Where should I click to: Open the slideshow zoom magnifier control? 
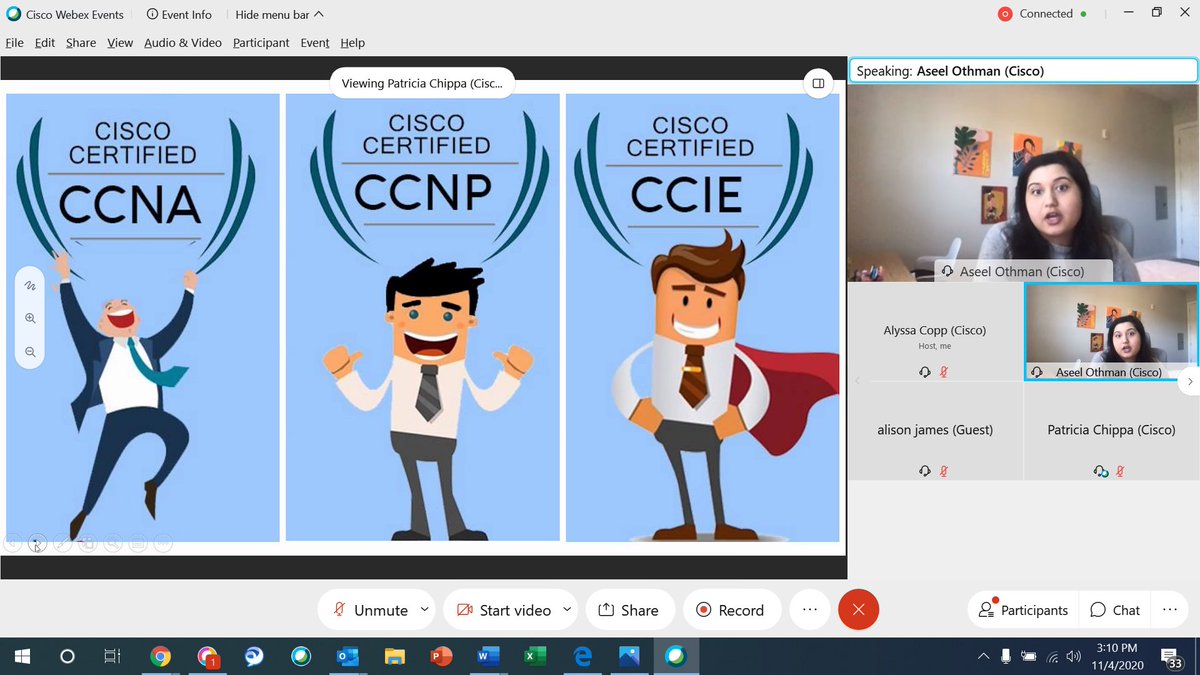coord(113,543)
